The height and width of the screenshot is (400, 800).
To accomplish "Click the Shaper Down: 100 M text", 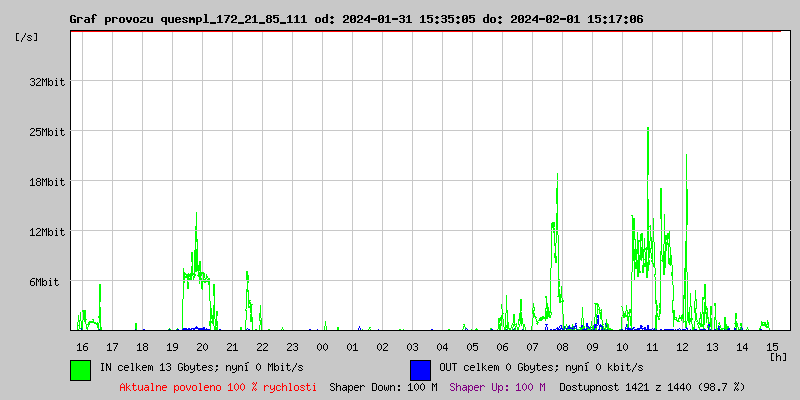I will (383, 387).
